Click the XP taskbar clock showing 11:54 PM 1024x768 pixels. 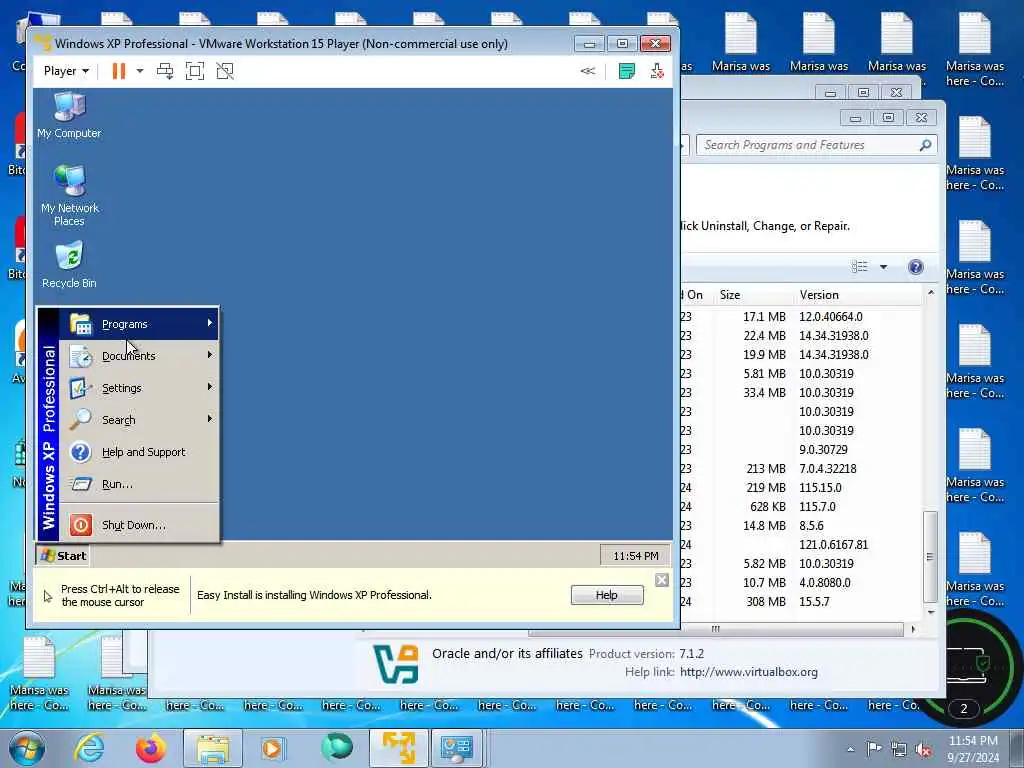635,556
